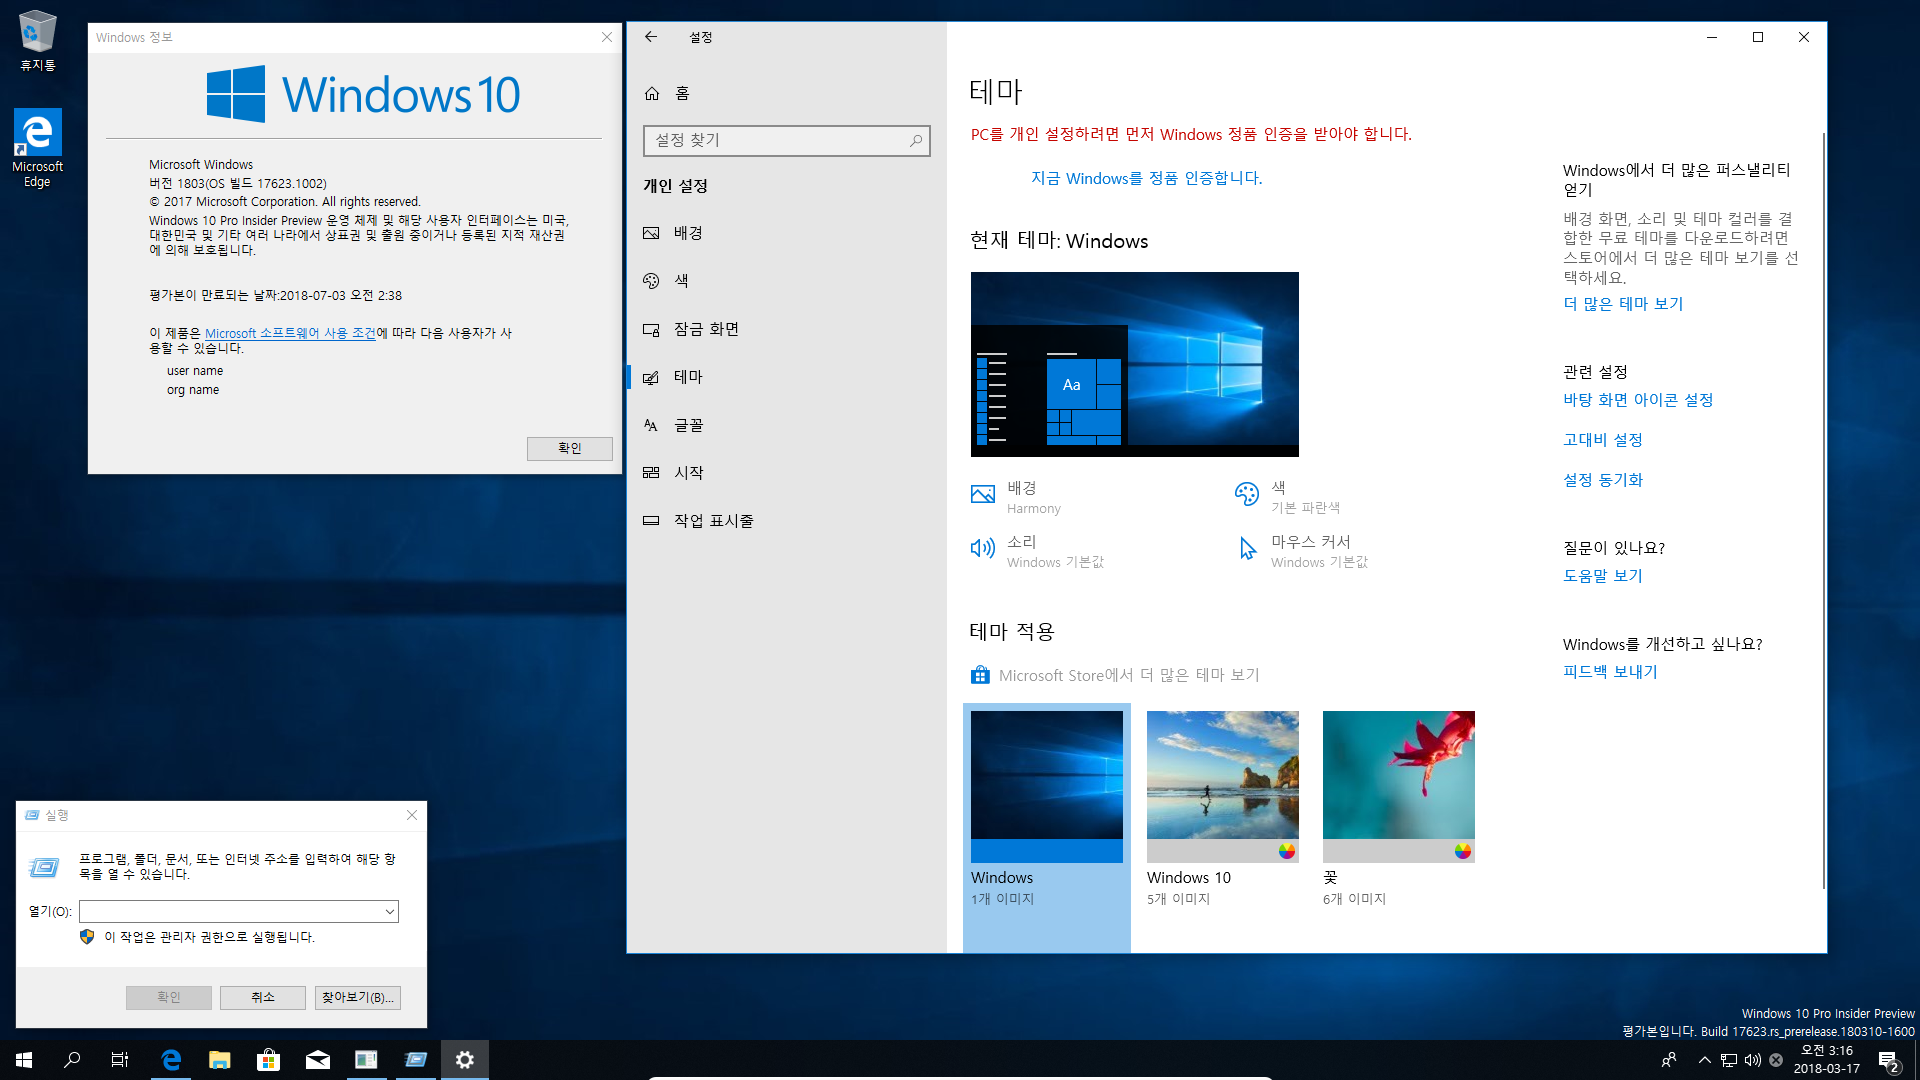Select the Flowers theme thumbnail
The width and height of the screenshot is (1920, 1080).
coord(1398,786)
